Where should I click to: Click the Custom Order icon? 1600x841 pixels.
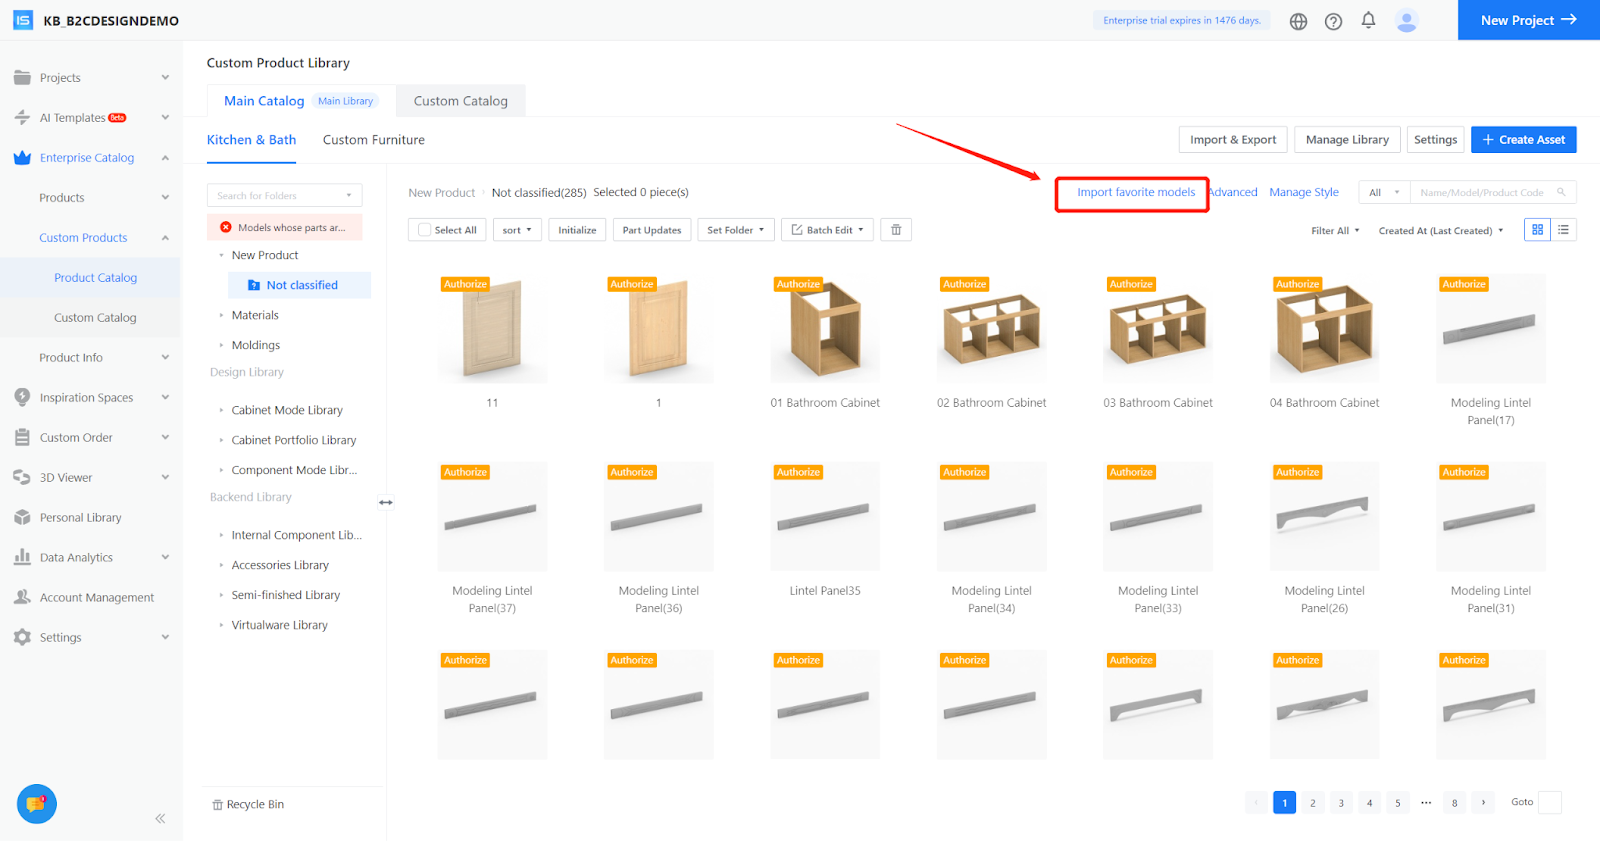[22, 437]
